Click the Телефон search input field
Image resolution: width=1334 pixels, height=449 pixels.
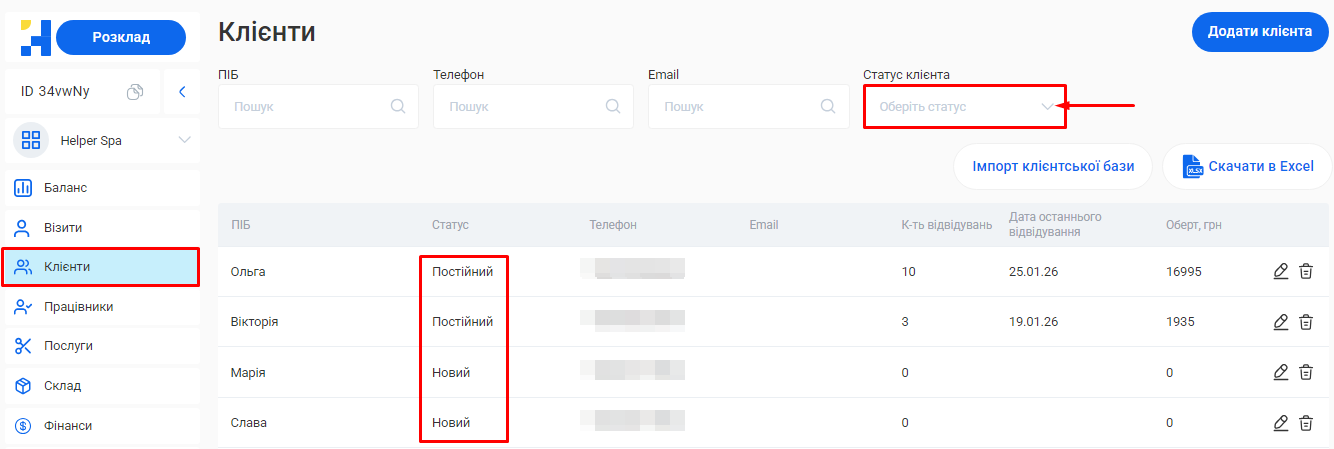pos(515,106)
